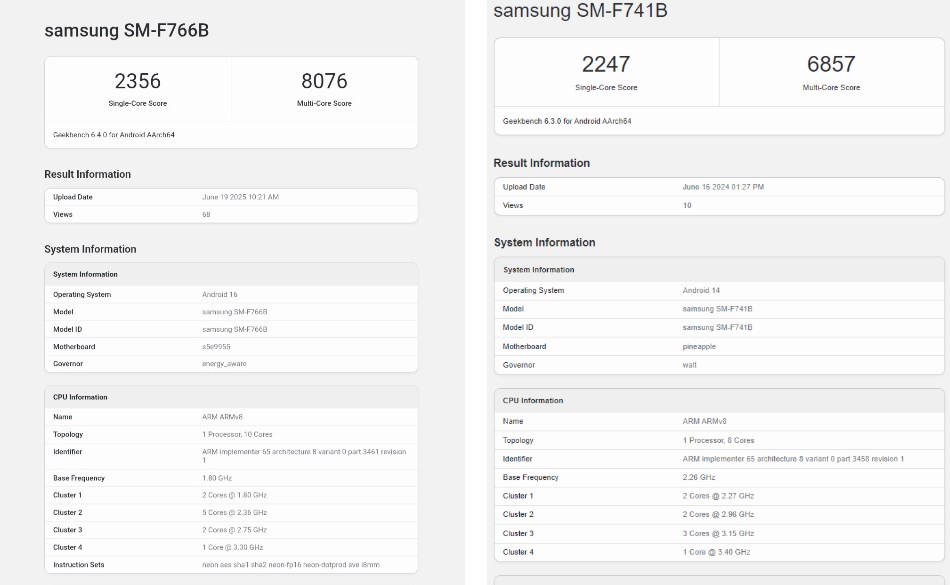The width and height of the screenshot is (950, 585).
Task: Click 'CPU Information' header on the SM-F766B page
Action: [80, 397]
